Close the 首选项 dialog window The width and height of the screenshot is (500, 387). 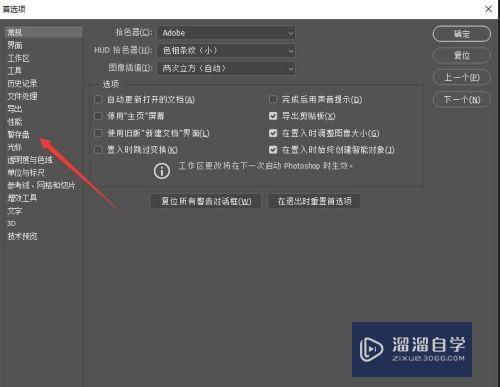[488, 9]
